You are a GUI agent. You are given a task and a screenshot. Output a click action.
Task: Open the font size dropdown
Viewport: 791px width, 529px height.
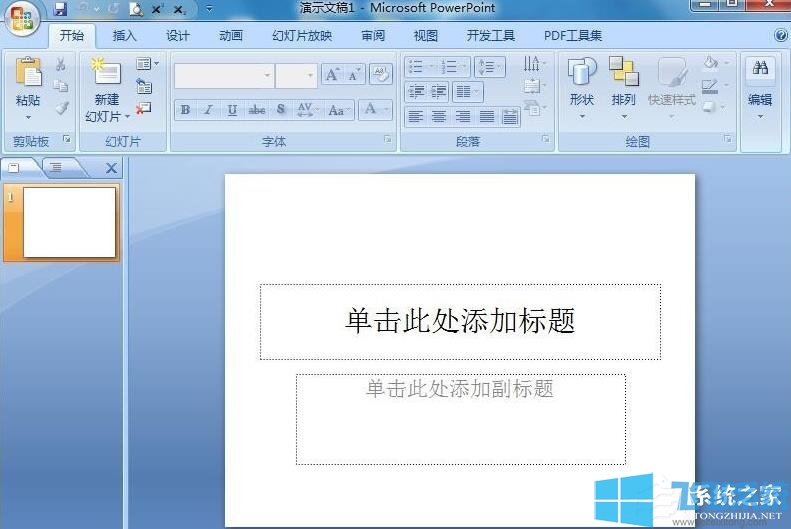tap(310, 75)
